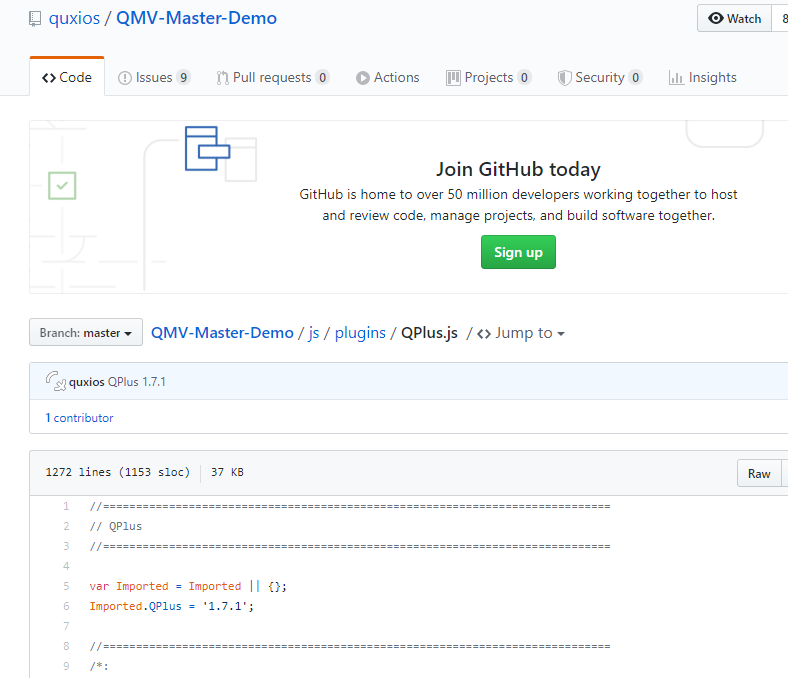Click line number 1
This screenshot has width=788, height=678.
click(66, 506)
